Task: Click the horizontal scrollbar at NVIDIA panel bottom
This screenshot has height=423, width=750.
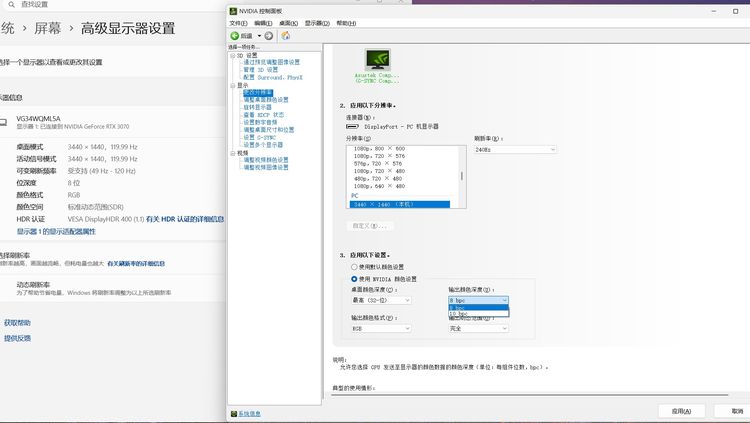Action: click(530, 395)
